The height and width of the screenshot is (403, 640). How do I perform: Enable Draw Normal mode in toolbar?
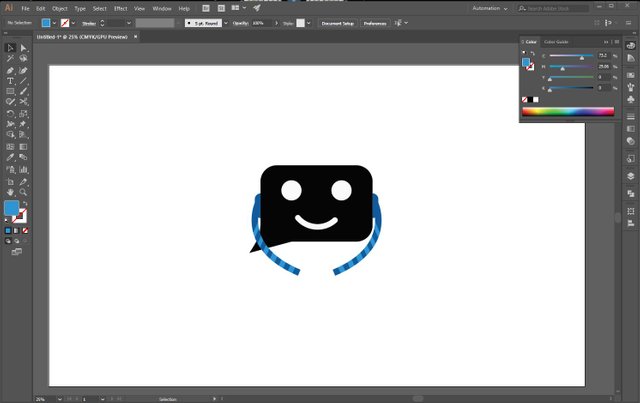tap(8, 241)
